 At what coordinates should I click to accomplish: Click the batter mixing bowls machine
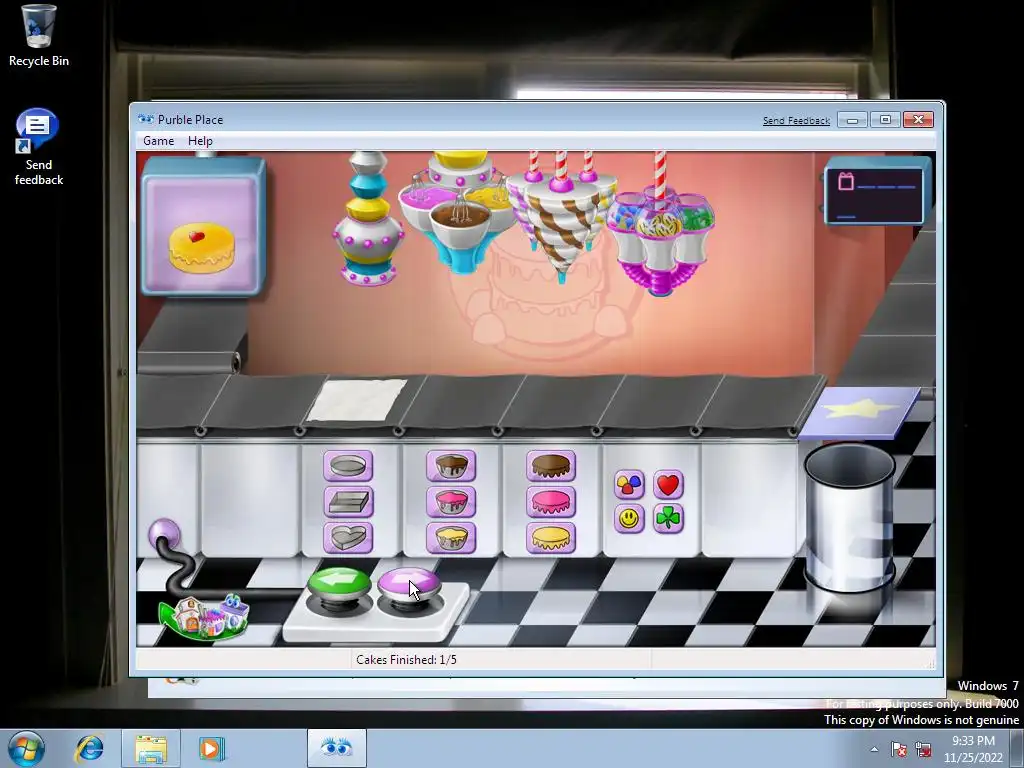(x=458, y=212)
